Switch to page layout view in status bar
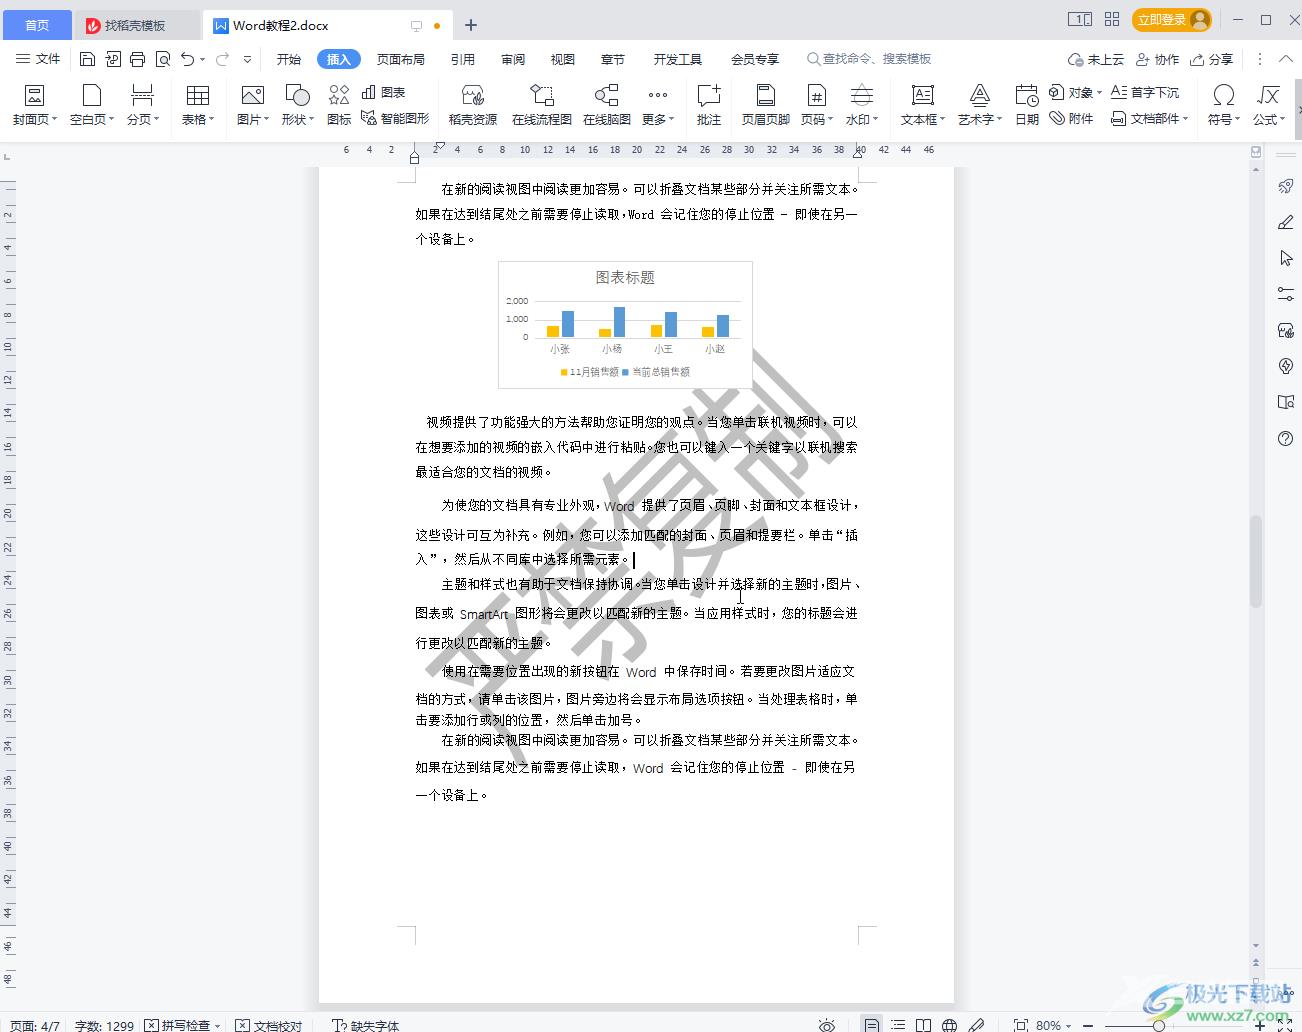This screenshot has width=1302, height=1032. coord(872,1025)
